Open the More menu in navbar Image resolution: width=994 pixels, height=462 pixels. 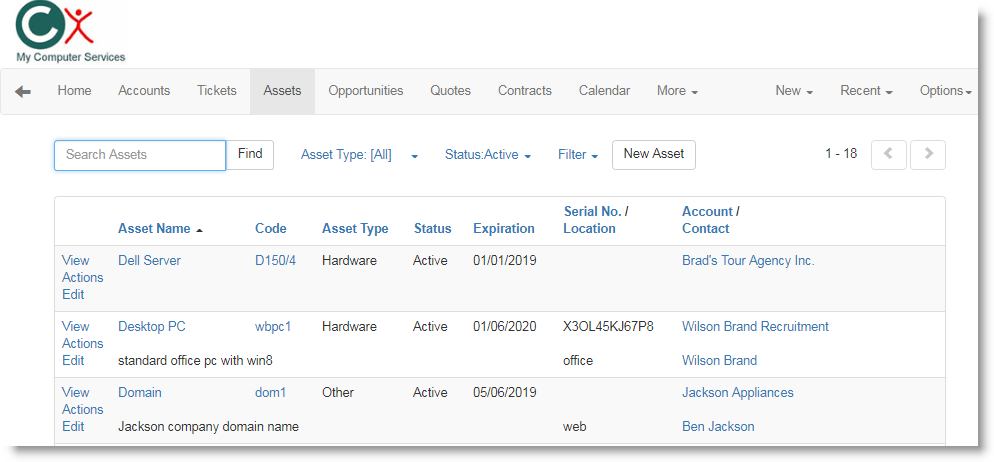[676, 91]
